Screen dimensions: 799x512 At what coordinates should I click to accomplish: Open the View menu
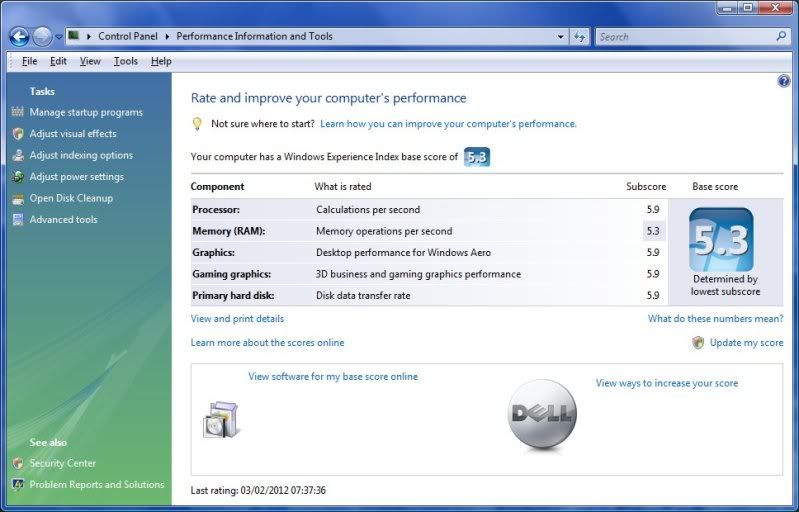tap(90, 61)
